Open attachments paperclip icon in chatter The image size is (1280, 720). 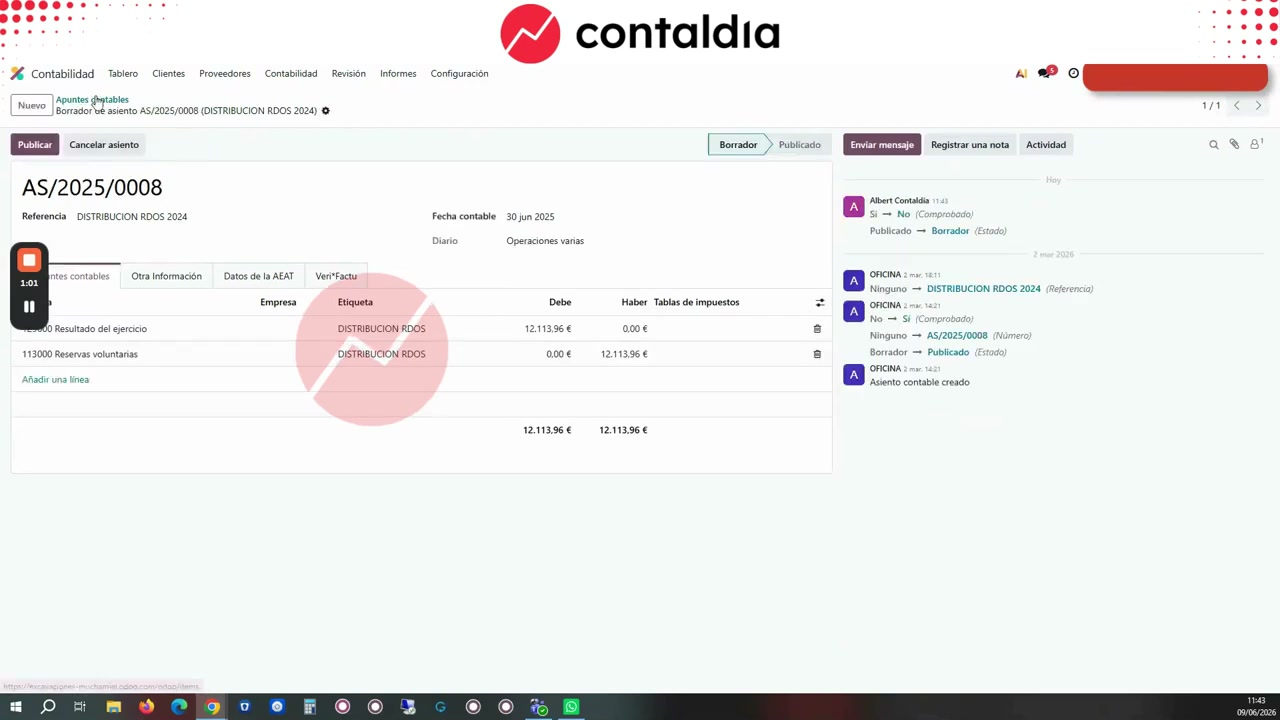pyautogui.click(x=1234, y=145)
